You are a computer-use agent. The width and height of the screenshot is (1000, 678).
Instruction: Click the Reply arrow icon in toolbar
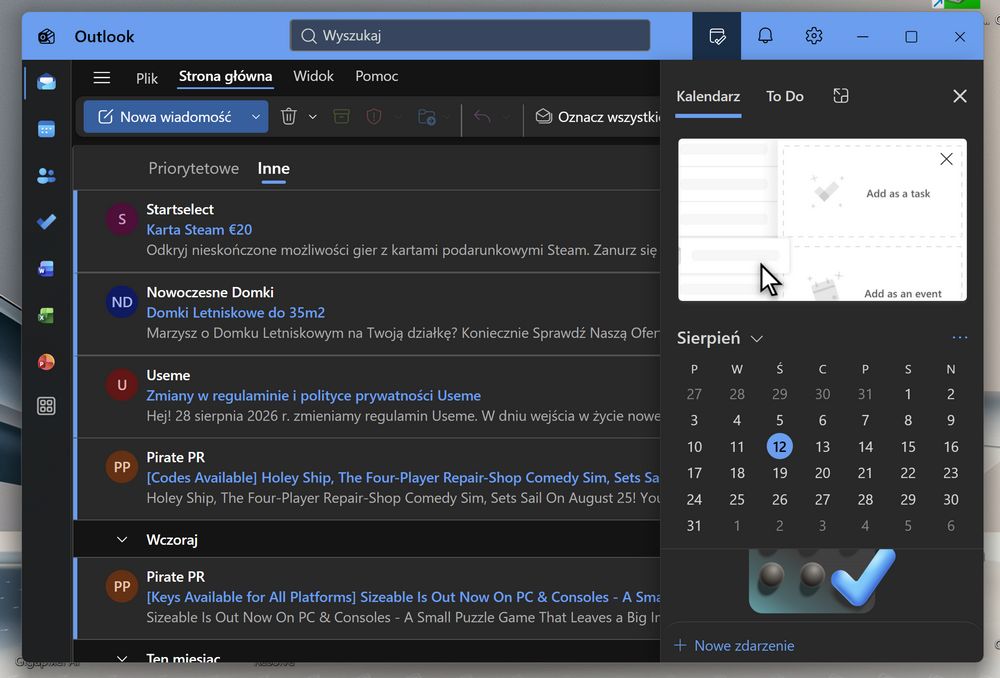[x=482, y=117]
